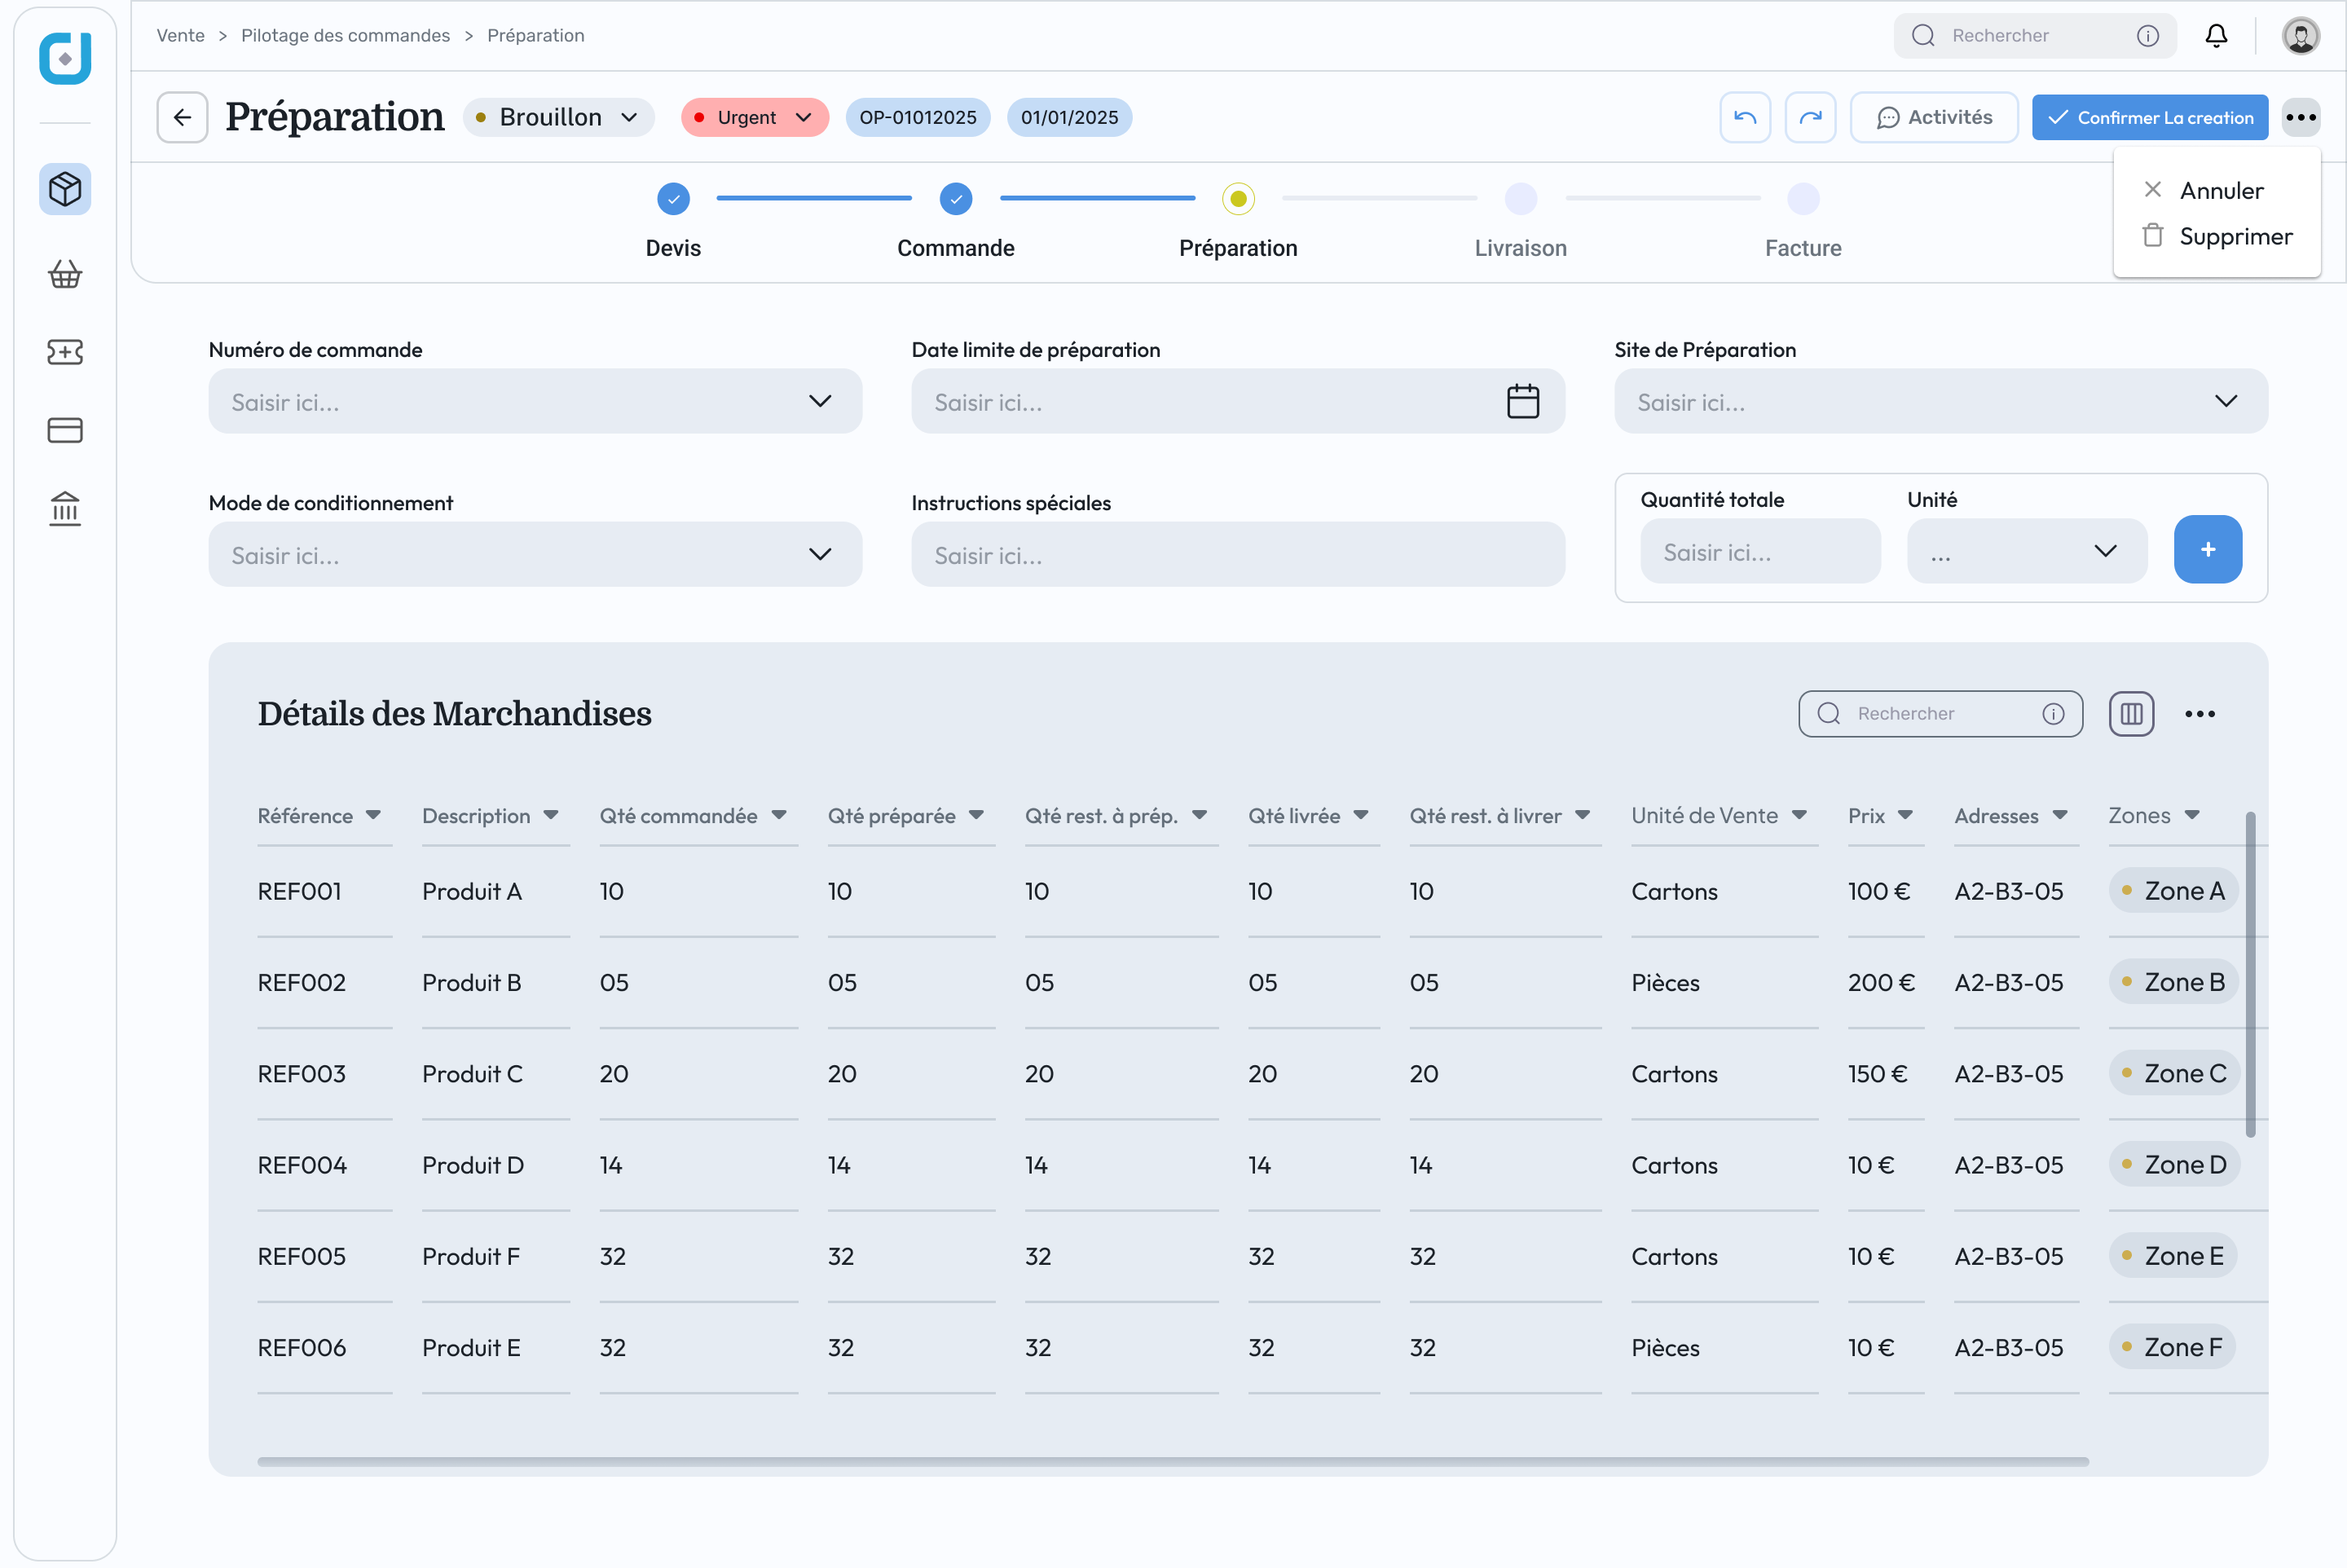Click the blue plus button for quantity
The width and height of the screenshot is (2347, 1568).
click(x=2208, y=549)
